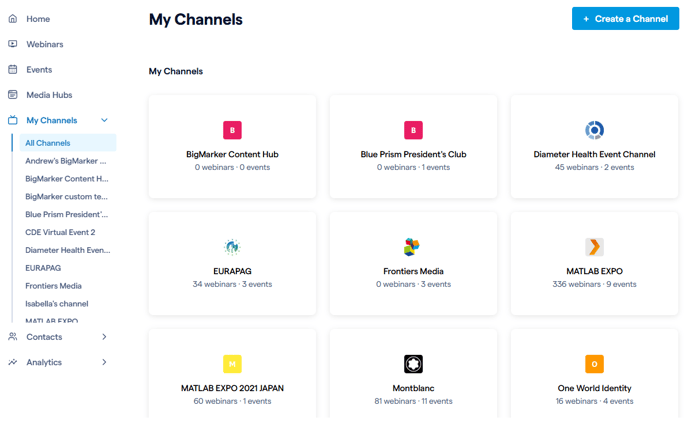
Task: Open the MATLAB EXPO card title
Action: coord(595,271)
